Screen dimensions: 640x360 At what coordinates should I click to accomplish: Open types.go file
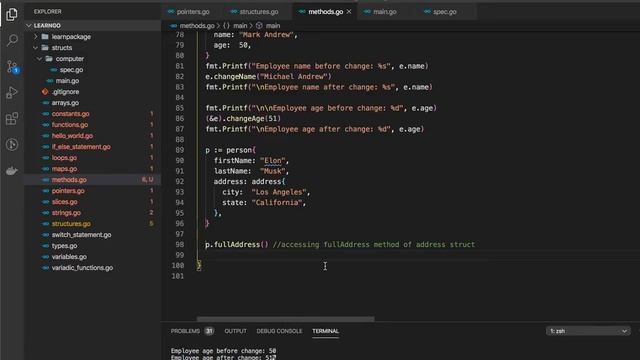tap(64, 246)
